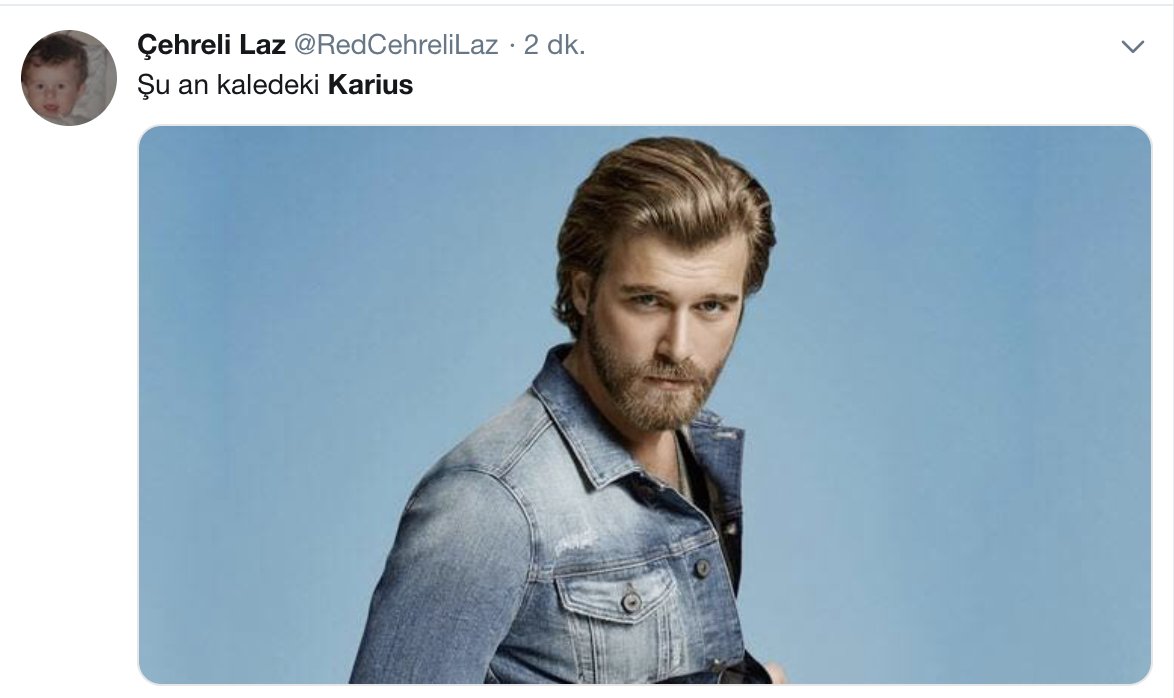Screen dimensions: 1174x698
Task: Open Çehreli Laz display name profile
Action: tap(211, 45)
